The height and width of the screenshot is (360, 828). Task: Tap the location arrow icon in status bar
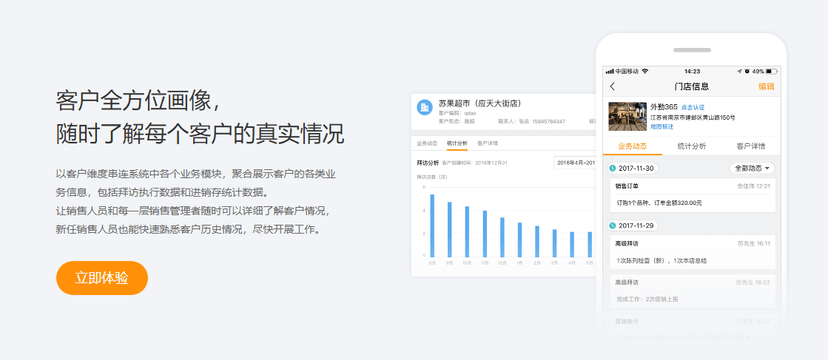[x=739, y=71]
